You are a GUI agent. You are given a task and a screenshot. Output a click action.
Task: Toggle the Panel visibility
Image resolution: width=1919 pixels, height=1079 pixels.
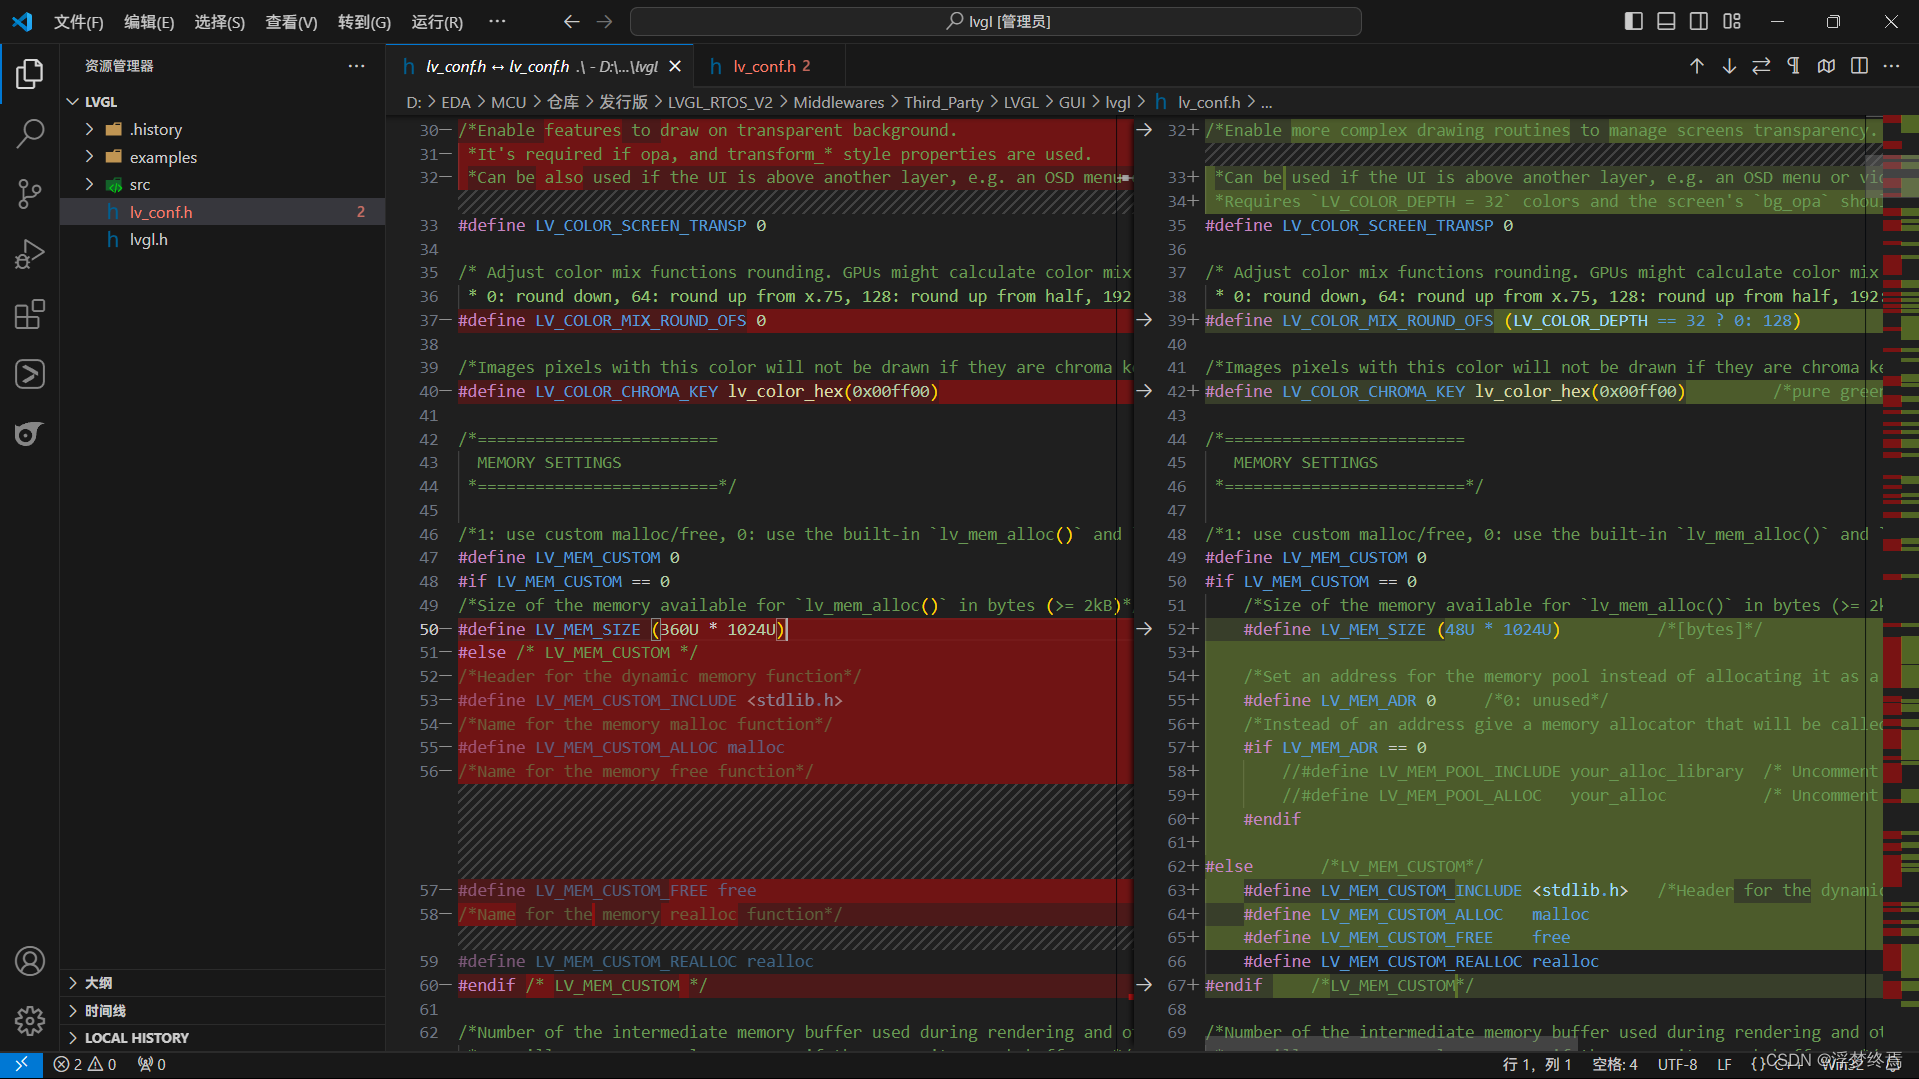click(1665, 20)
